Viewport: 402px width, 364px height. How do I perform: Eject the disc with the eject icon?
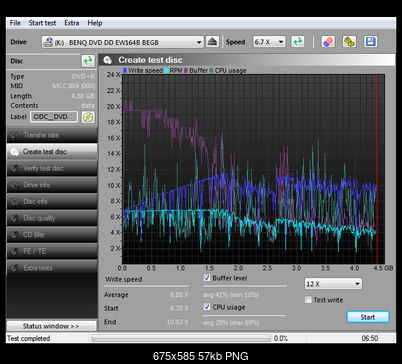[212, 42]
